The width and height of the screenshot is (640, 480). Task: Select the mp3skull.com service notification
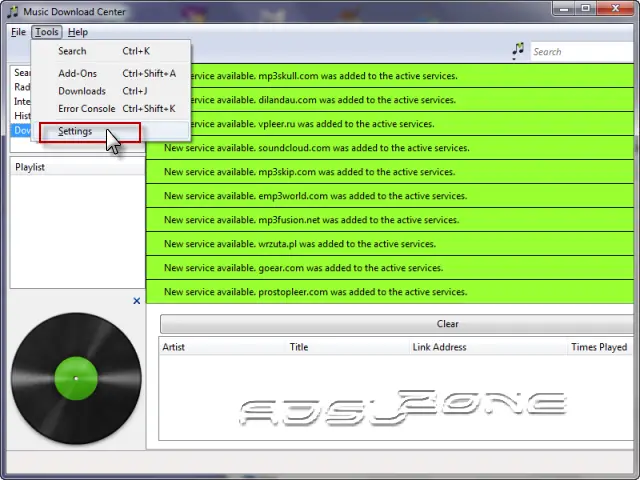coord(390,76)
